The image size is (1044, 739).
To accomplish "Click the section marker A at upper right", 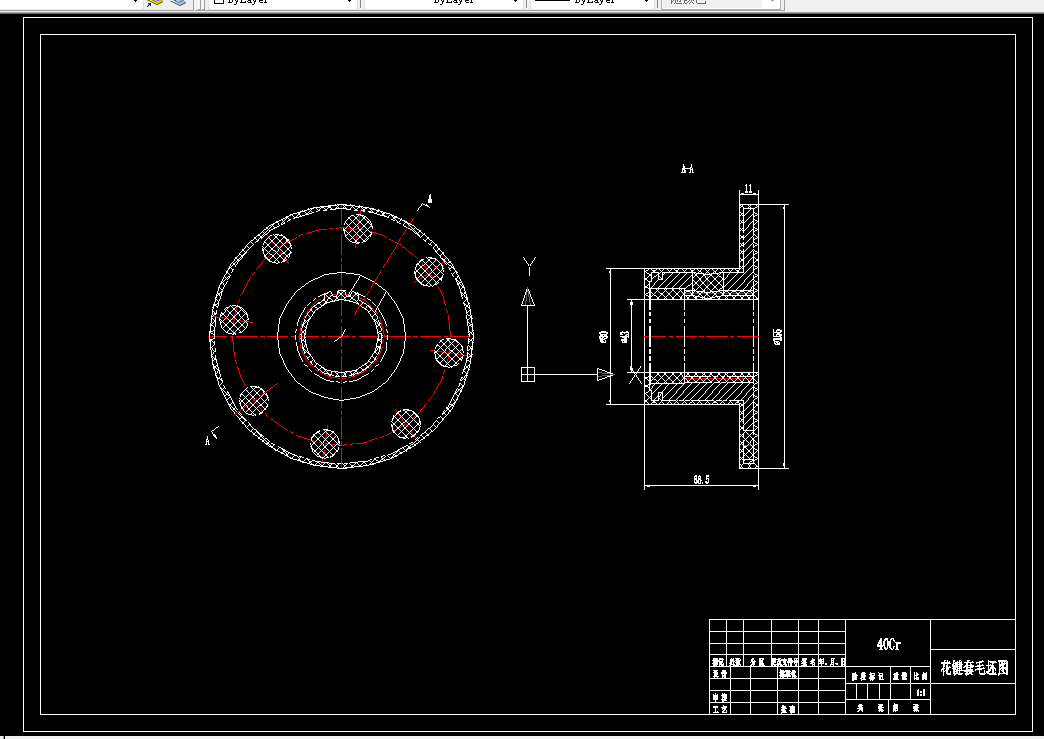I will [430, 198].
